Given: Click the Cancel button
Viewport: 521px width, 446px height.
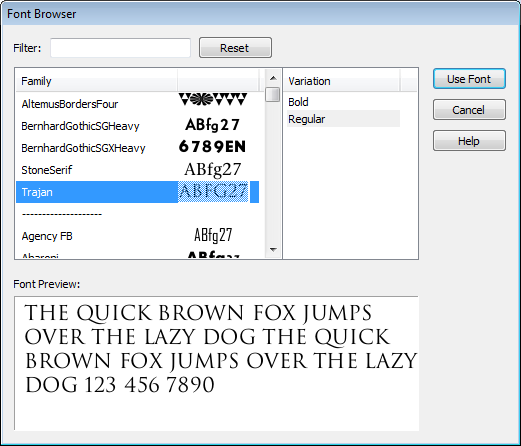Looking at the screenshot, I should (x=469, y=110).
